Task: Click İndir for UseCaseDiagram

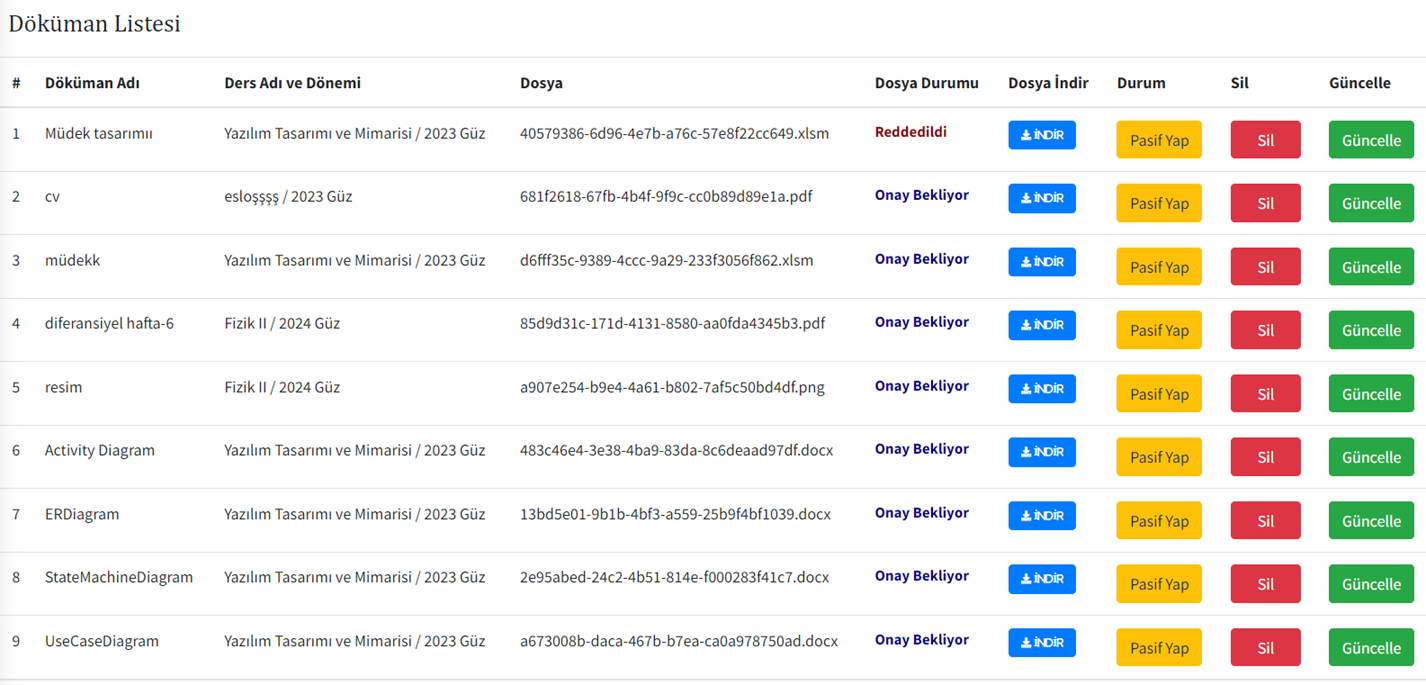Action: [1041, 643]
